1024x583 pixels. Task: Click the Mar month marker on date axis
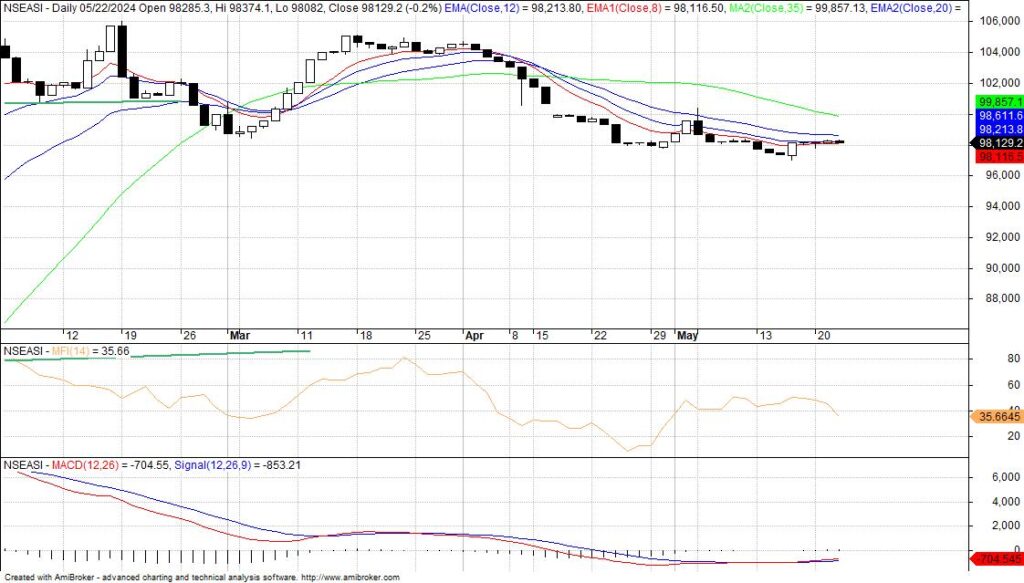click(x=240, y=335)
